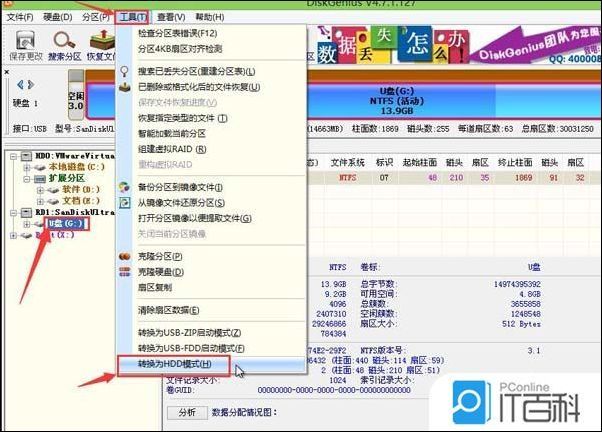Click the 分析 (Analyze) button
Viewport: 602px width, 432px height.
187,413
